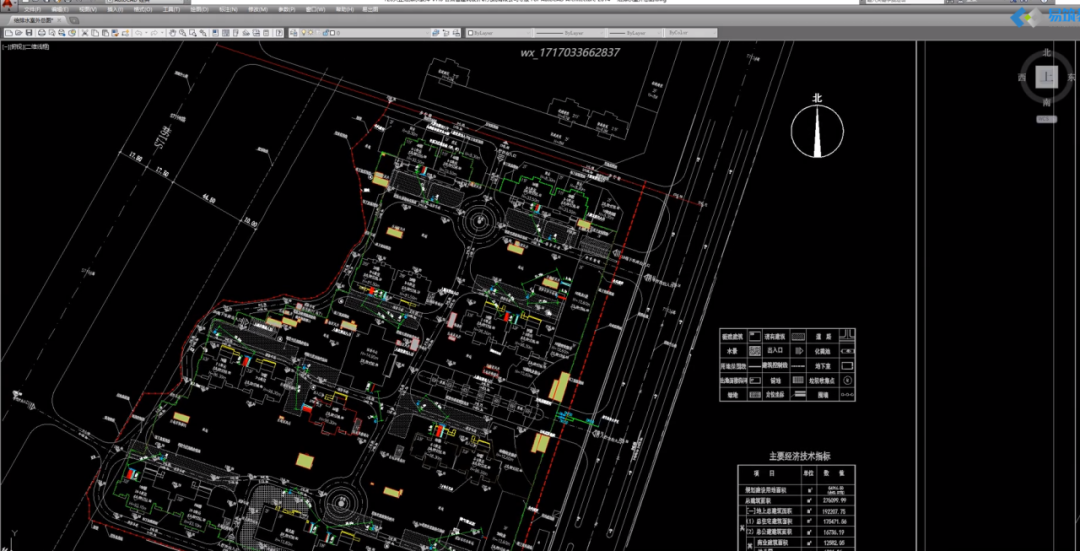Viewport: 1080px width, 551px height.
Task: Open the WCS coordinate system dropdown
Action: point(1047,118)
